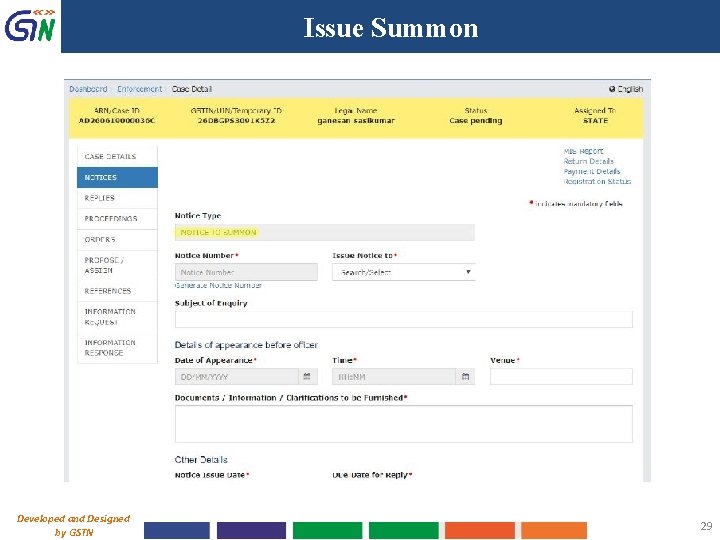Click the Documents / Information / Clarifications text area
Screen dimensions: 720x540
pos(404,424)
